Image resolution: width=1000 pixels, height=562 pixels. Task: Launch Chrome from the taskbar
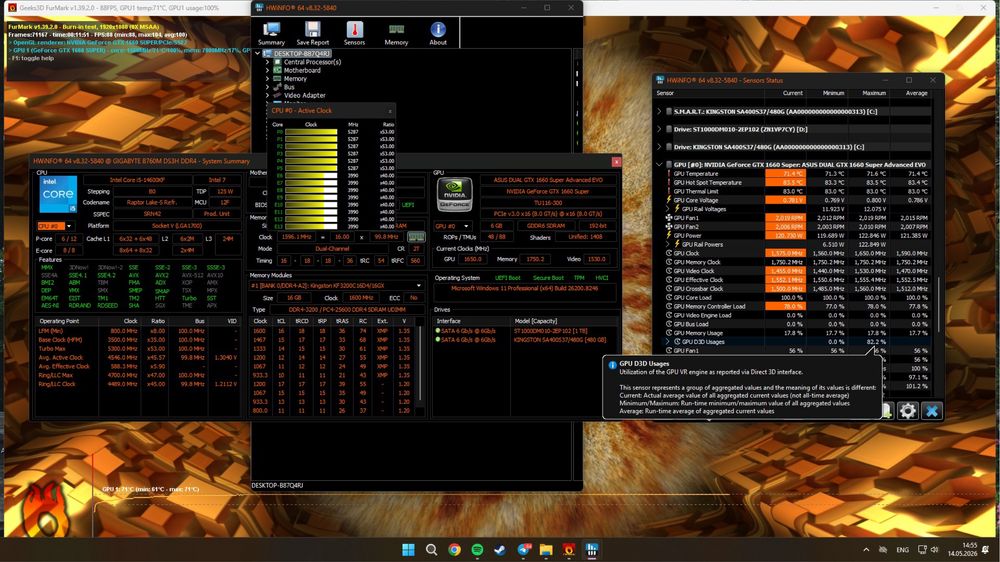click(x=454, y=550)
